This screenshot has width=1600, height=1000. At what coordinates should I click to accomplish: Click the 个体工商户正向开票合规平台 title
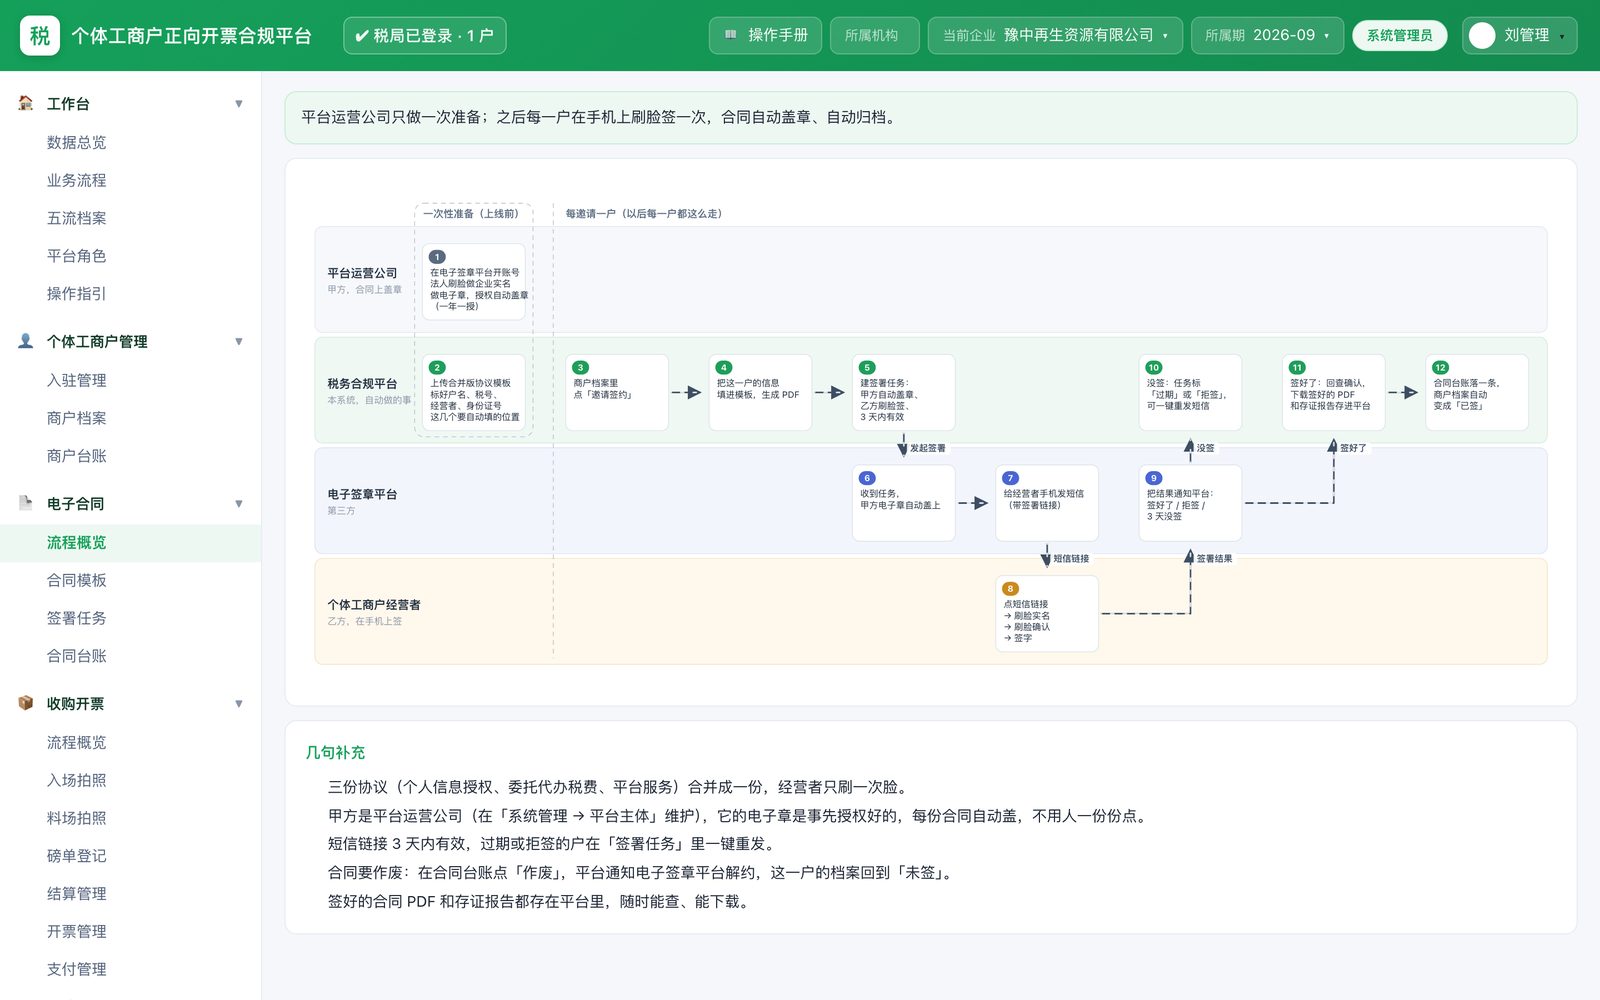pos(192,36)
